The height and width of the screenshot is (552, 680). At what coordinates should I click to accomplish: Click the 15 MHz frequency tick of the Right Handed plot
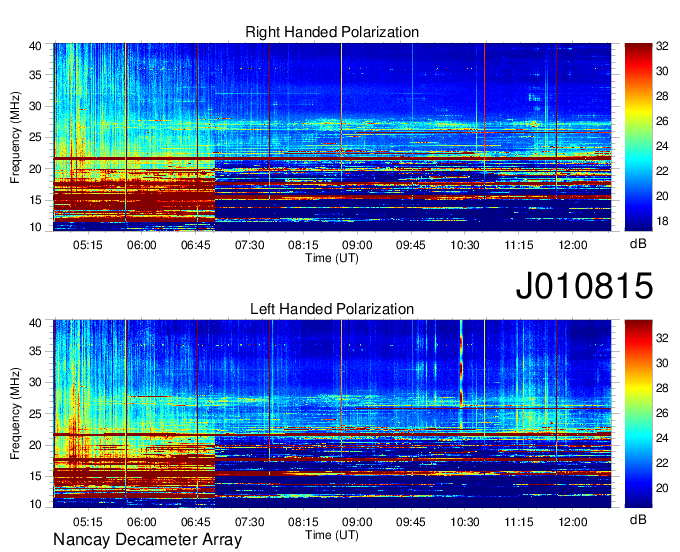(36, 200)
